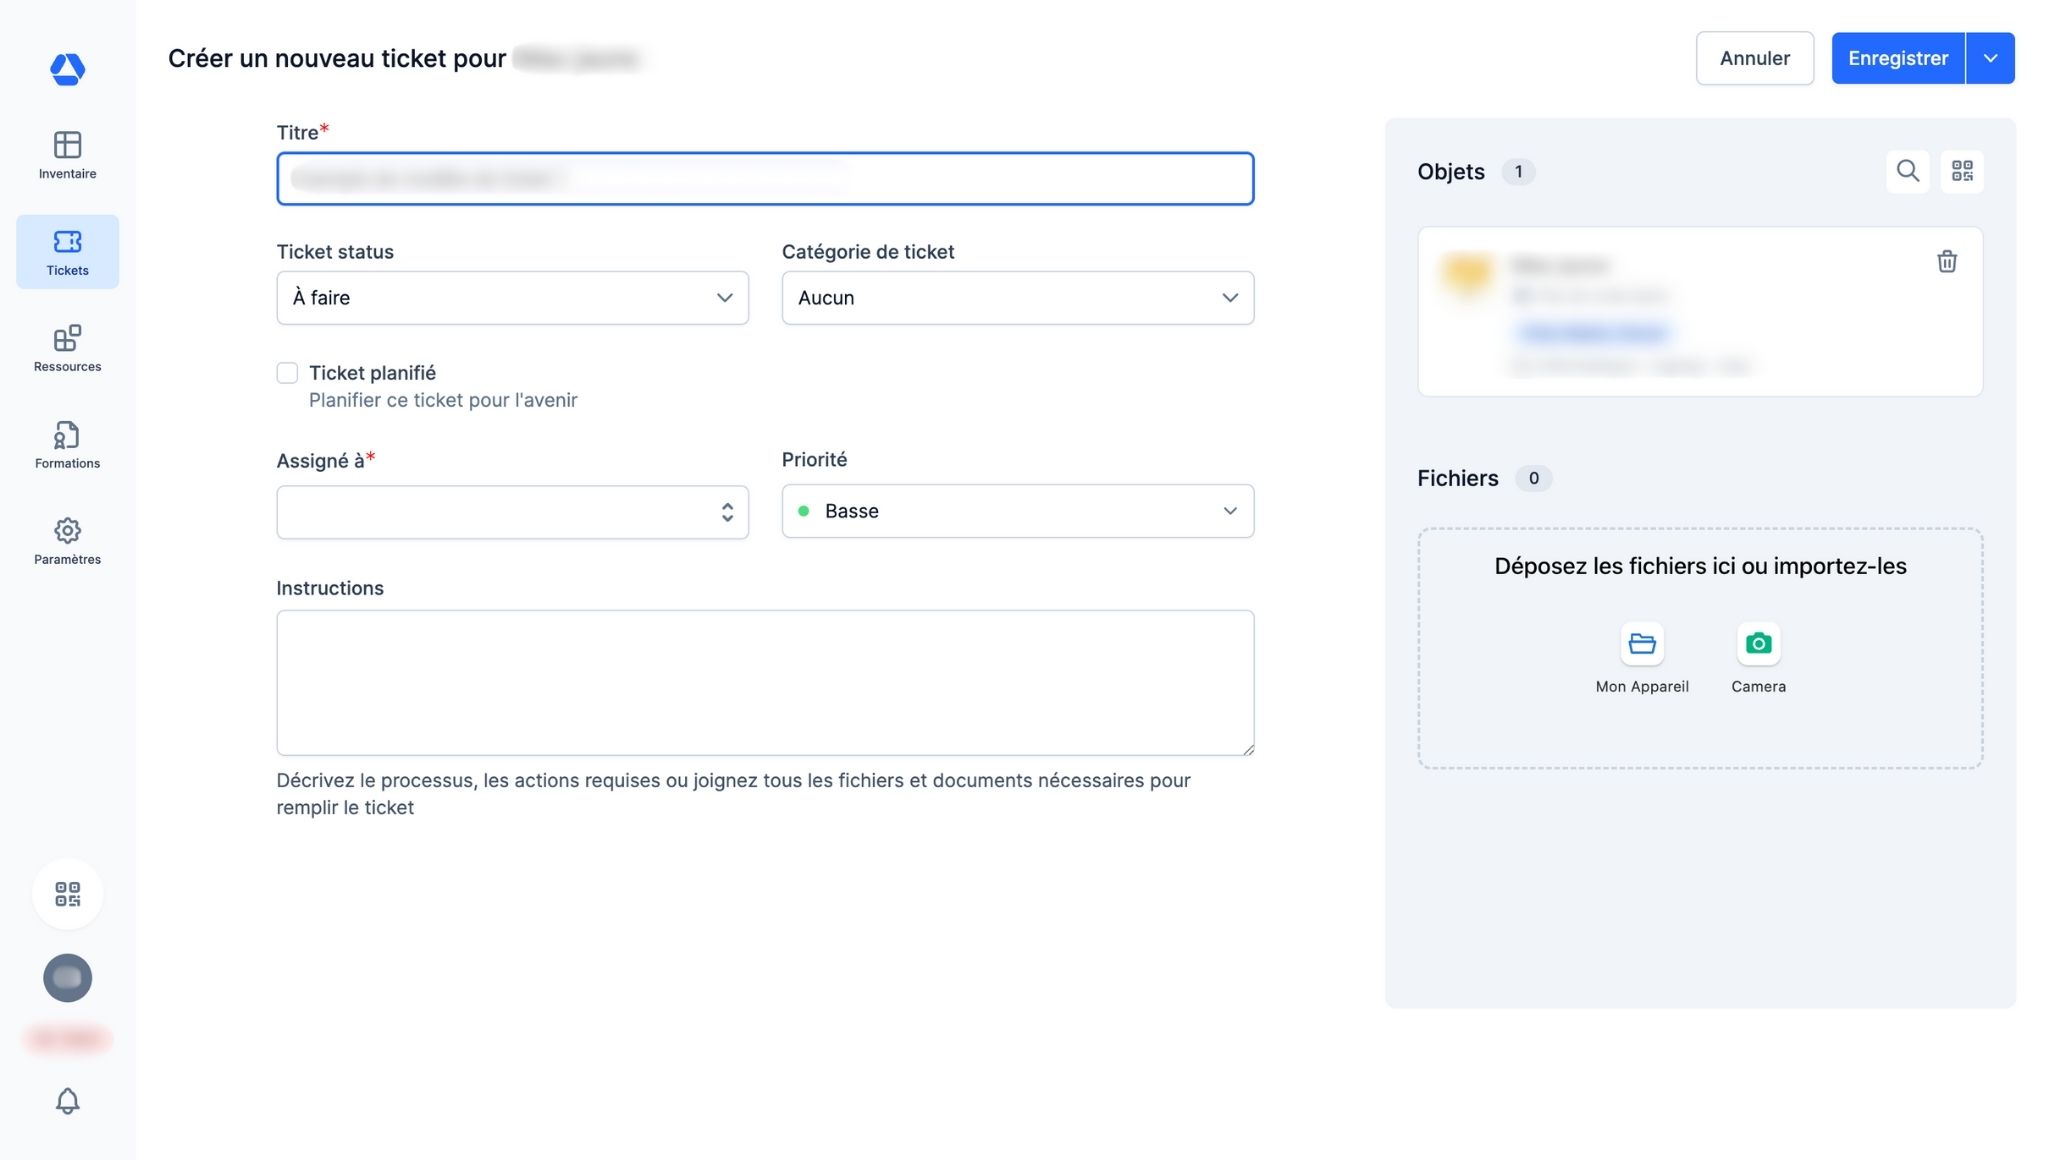Open the Ressources section

tap(67, 348)
